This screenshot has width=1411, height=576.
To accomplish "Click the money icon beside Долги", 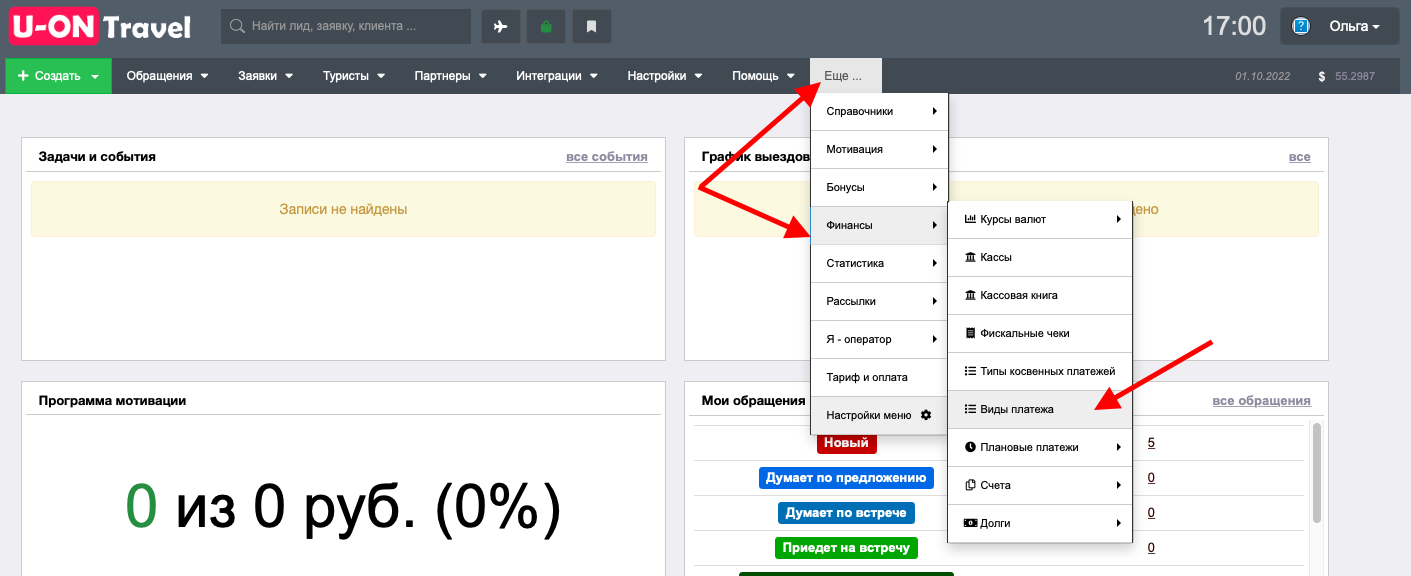I will click(x=970, y=523).
